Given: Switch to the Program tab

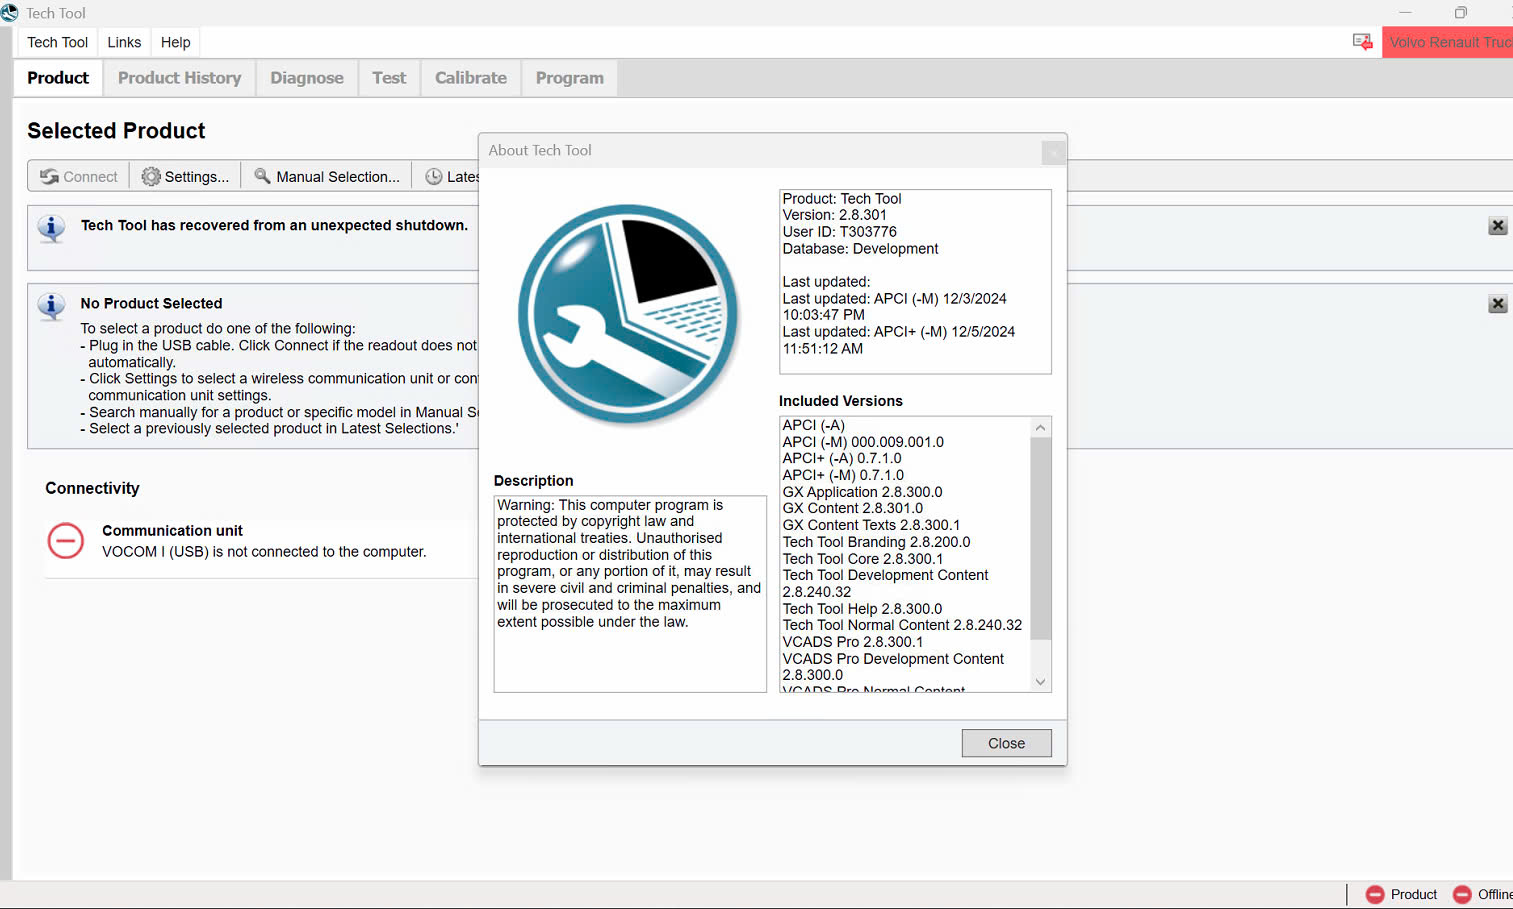Looking at the screenshot, I should [569, 78].
